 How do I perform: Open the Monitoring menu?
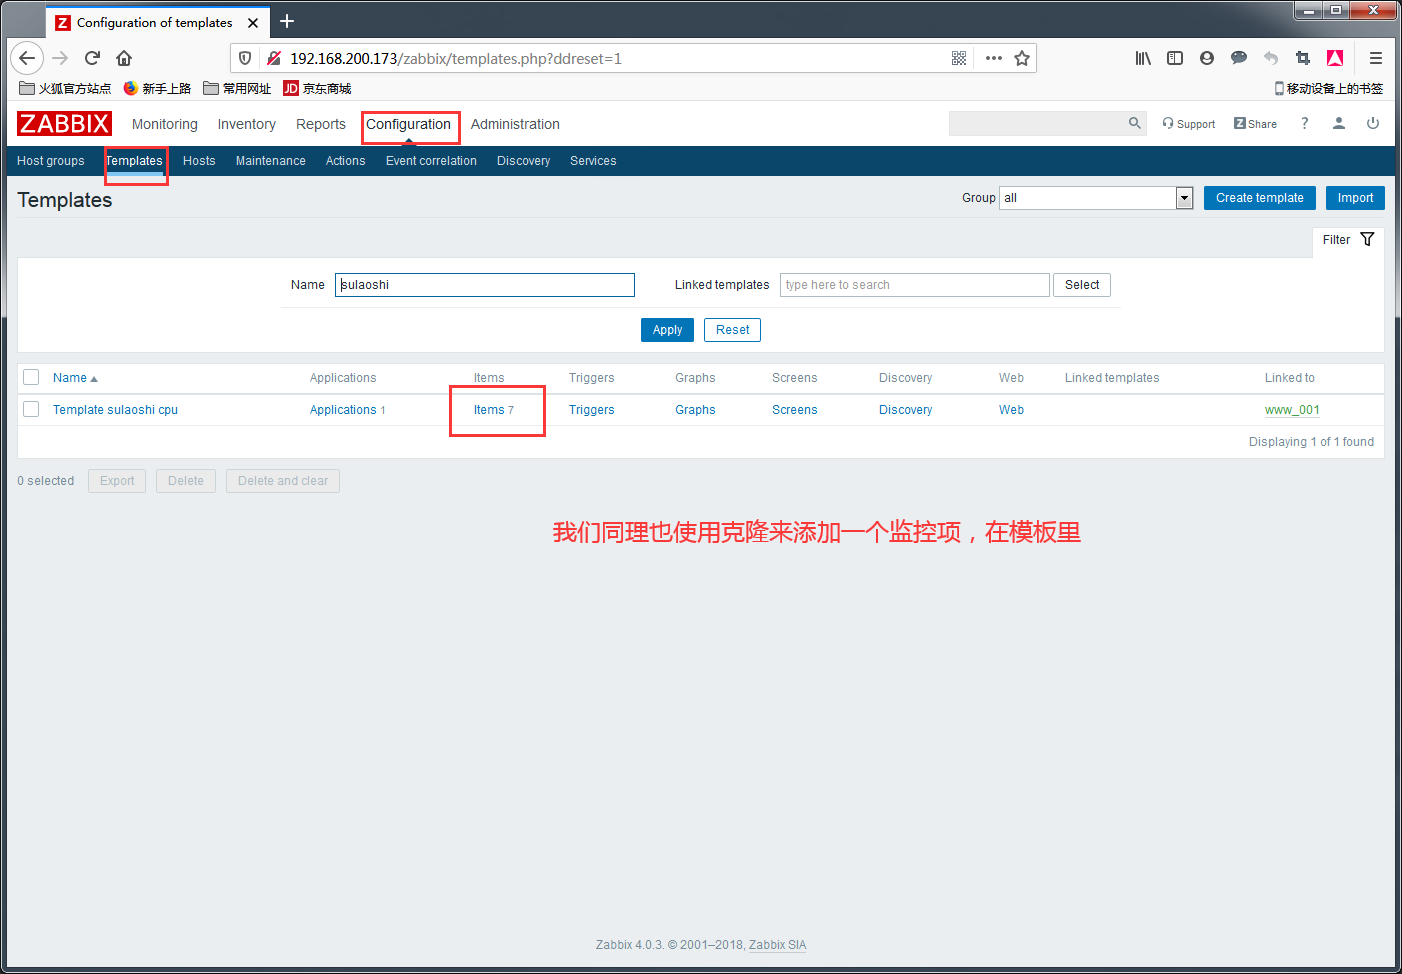[165, 124]
